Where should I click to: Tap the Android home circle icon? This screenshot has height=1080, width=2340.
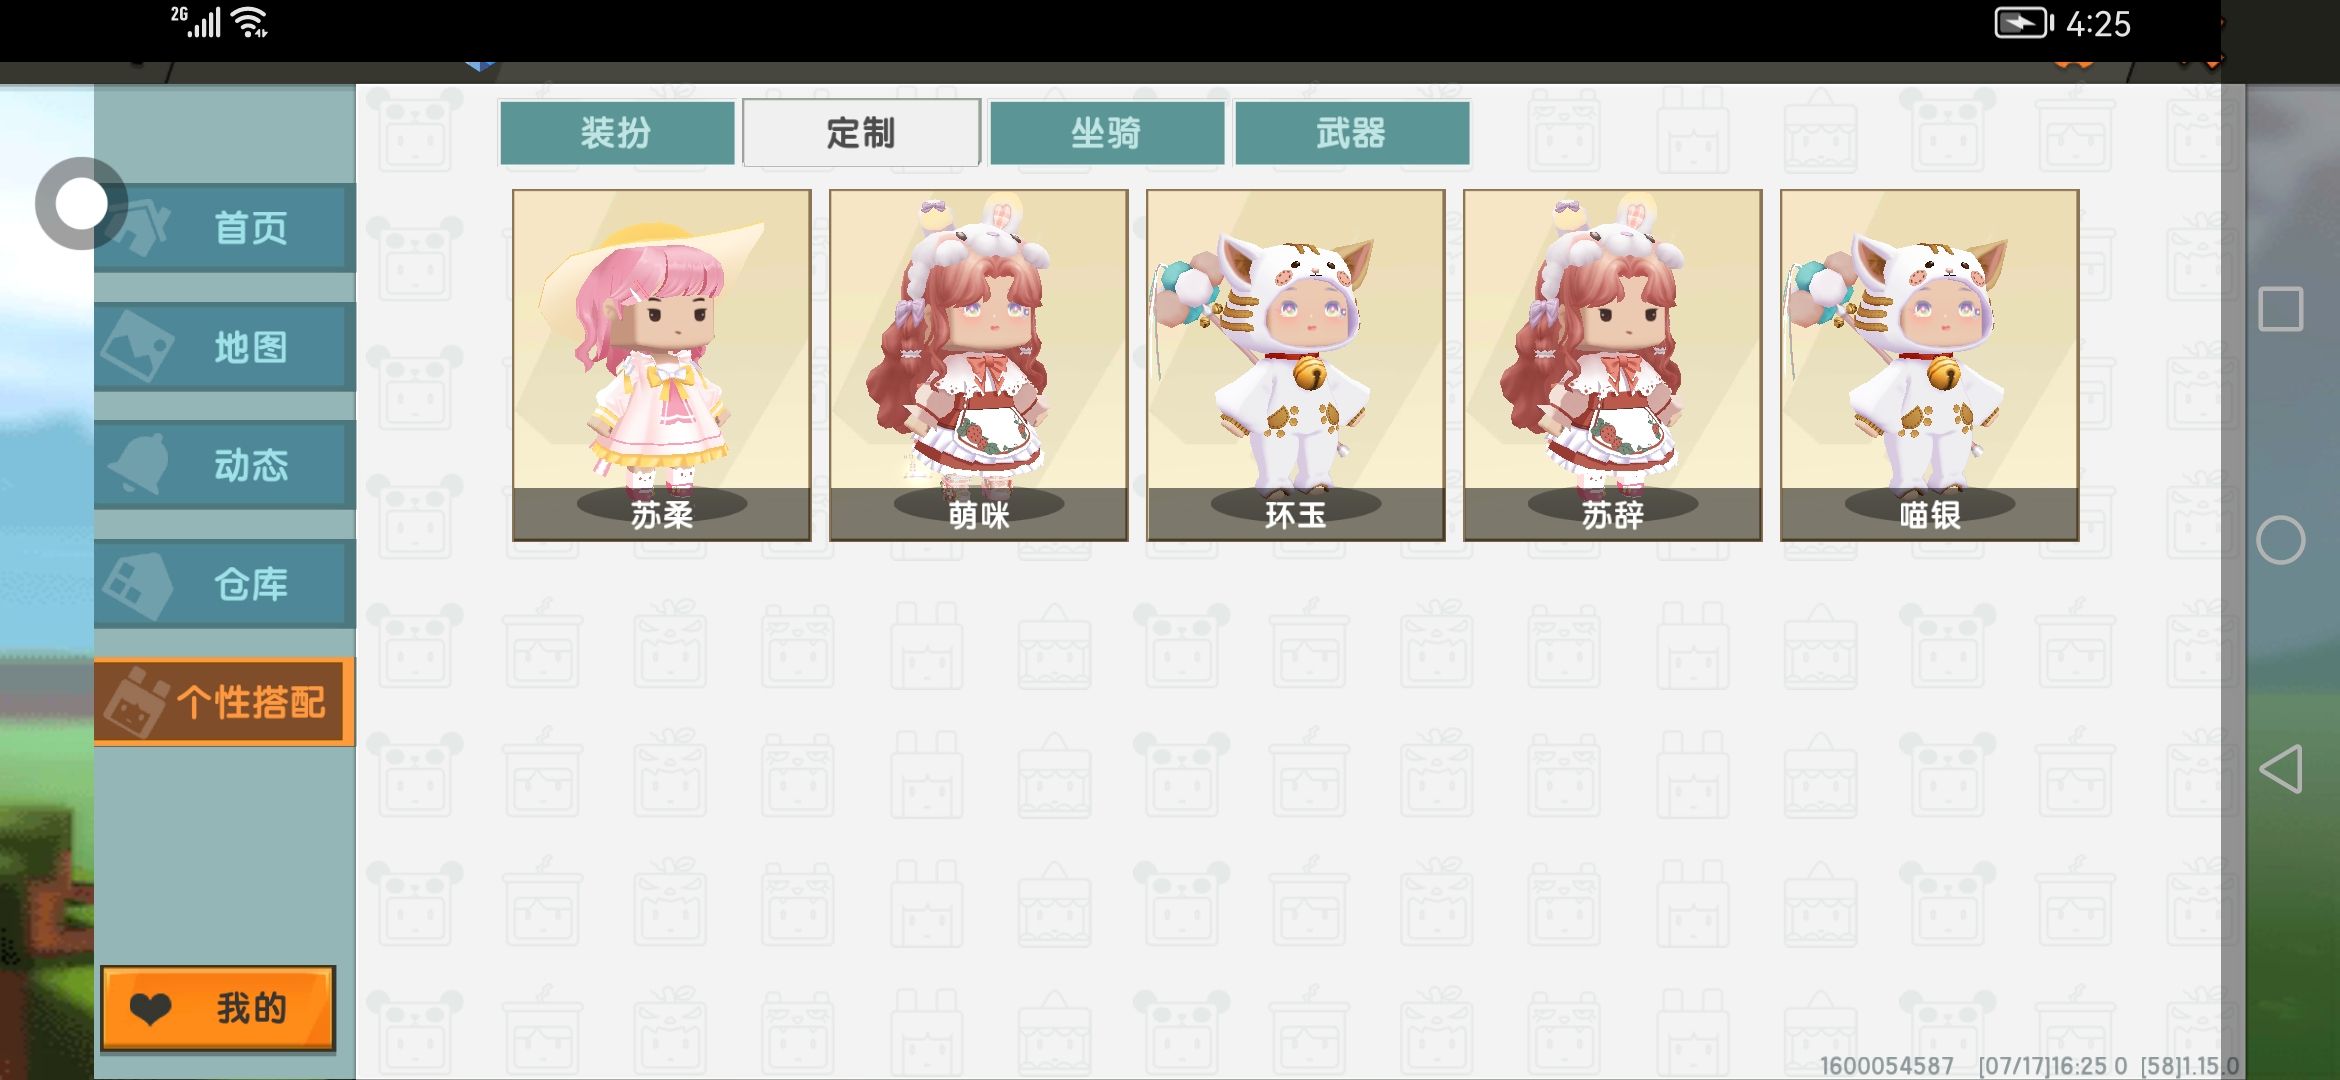pyautogui.click(x=2281, y=541)
